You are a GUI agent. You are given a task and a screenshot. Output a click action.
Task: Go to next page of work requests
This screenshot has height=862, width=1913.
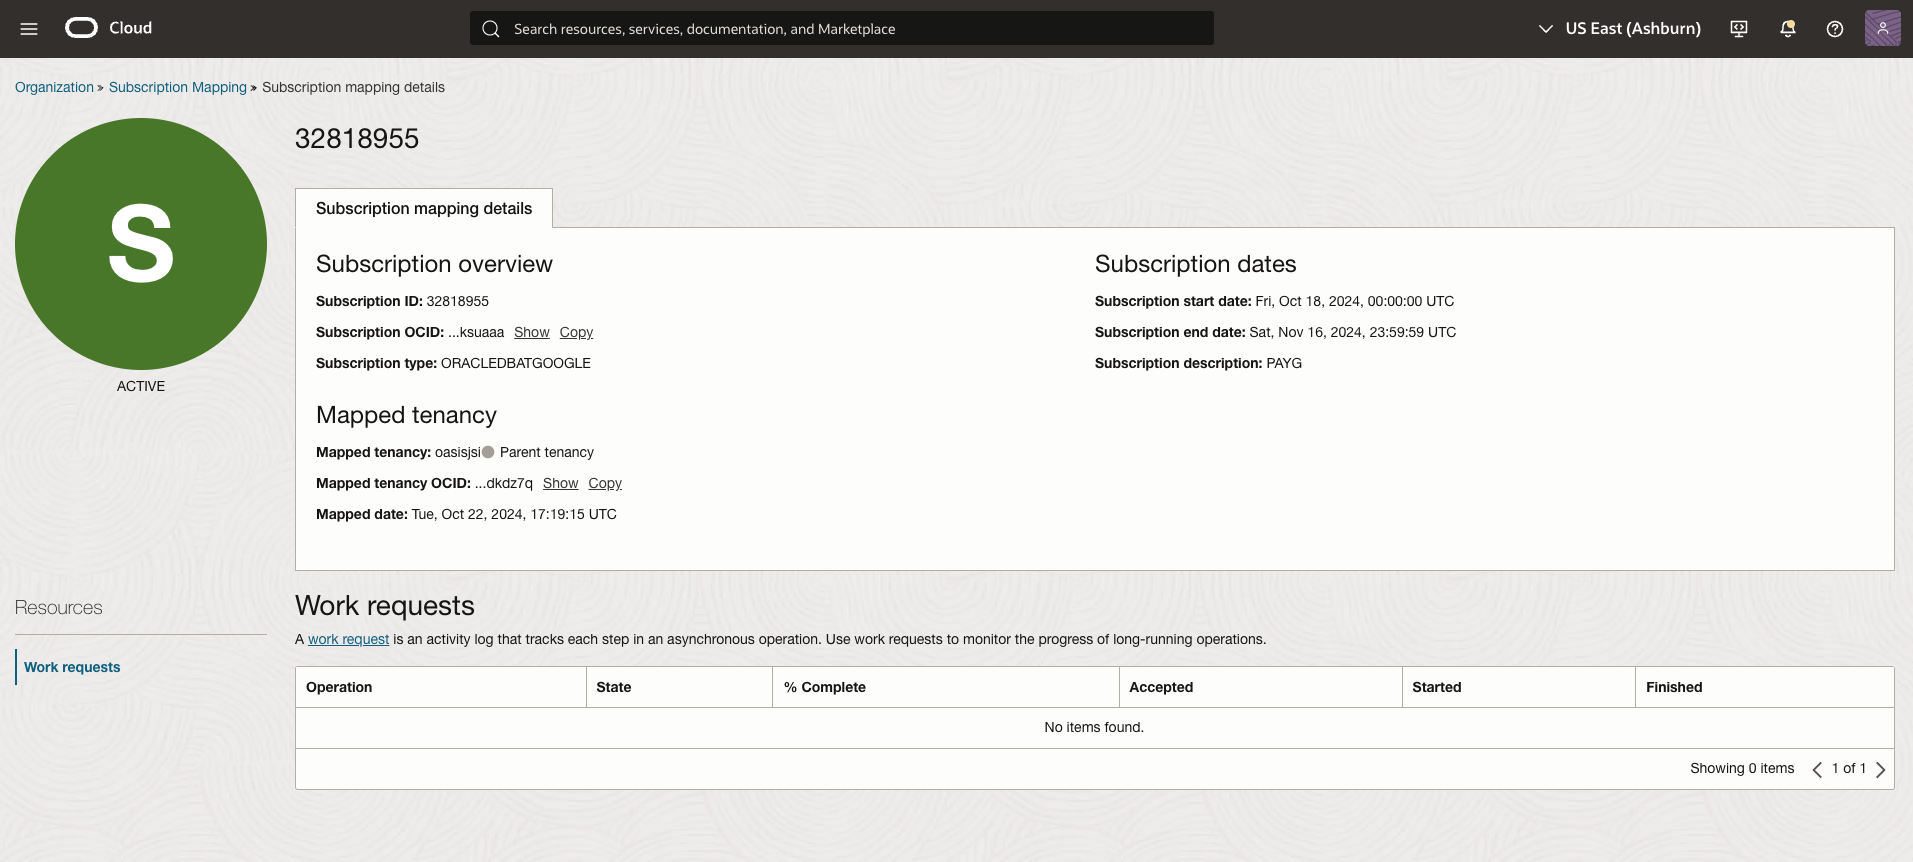[1880, 769]
